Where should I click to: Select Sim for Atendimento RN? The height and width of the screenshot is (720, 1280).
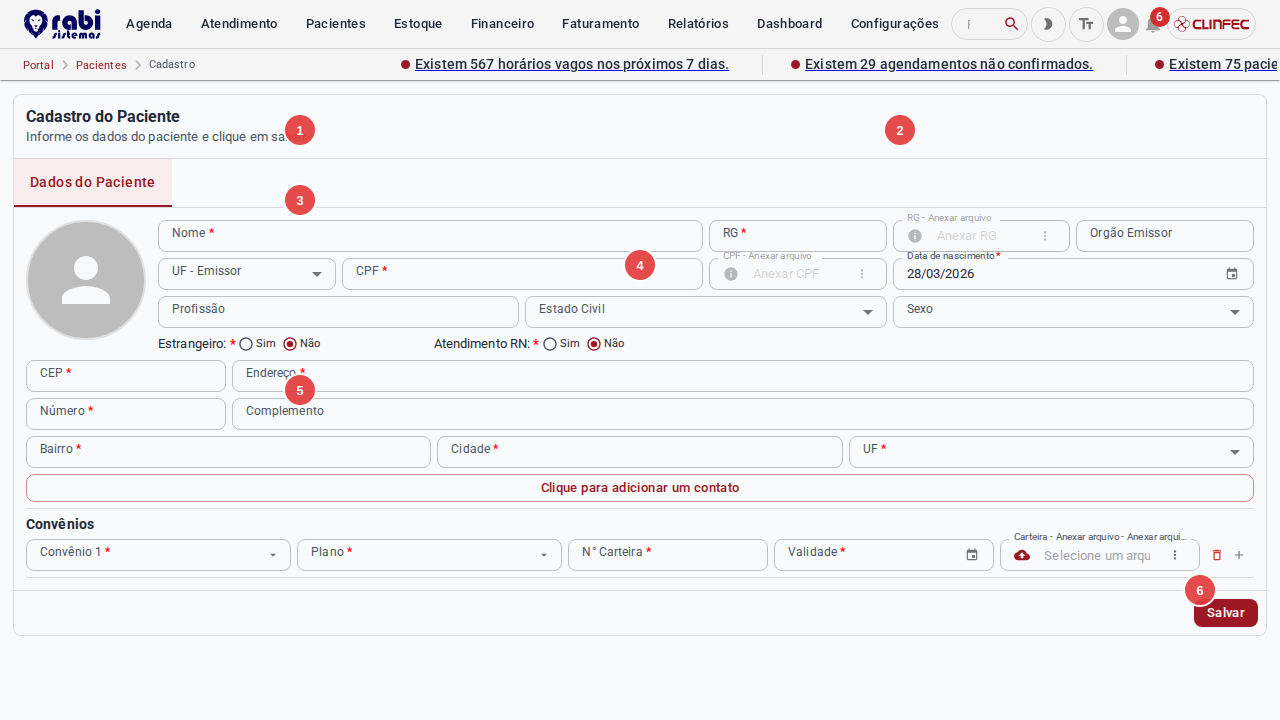point(550,344)
